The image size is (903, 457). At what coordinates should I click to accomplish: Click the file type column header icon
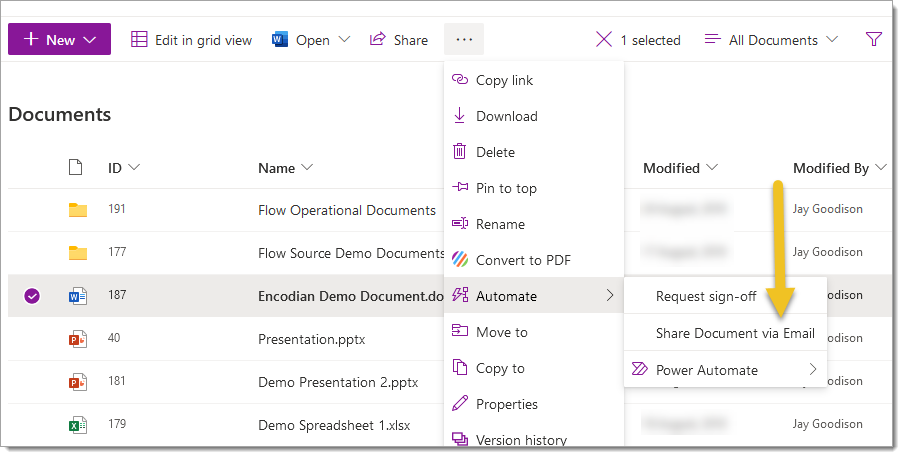76,168
